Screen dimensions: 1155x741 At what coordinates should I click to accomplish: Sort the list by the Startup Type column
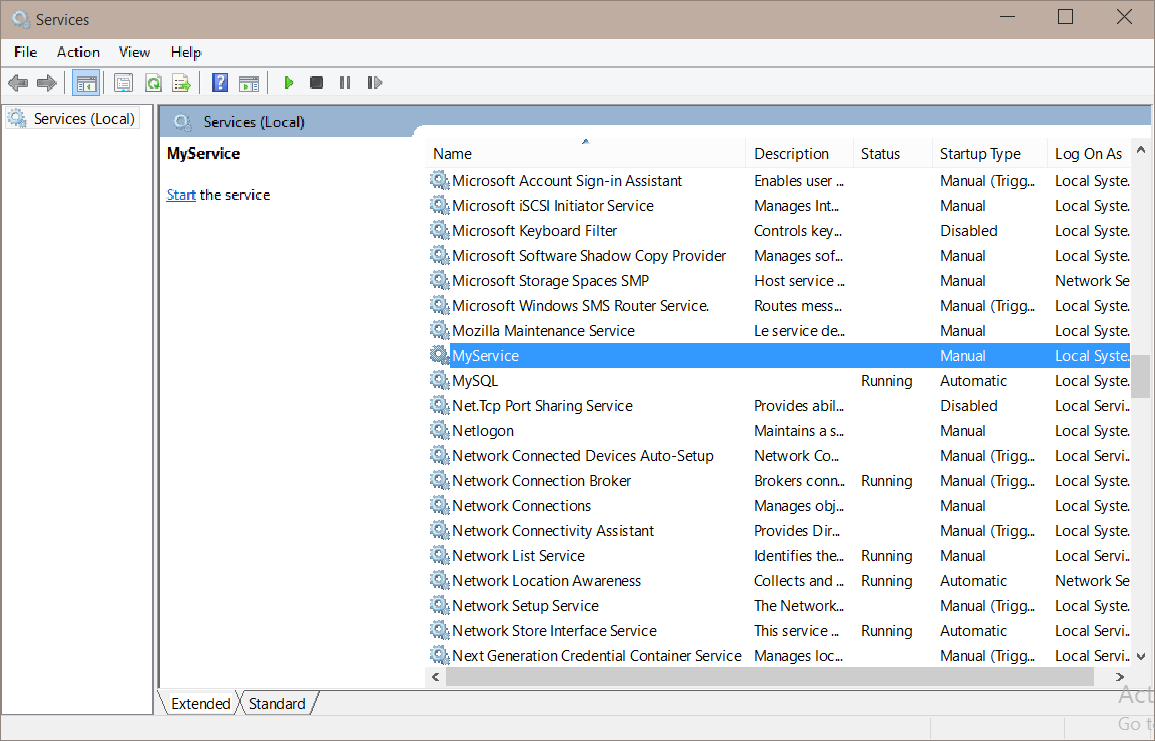980,154
